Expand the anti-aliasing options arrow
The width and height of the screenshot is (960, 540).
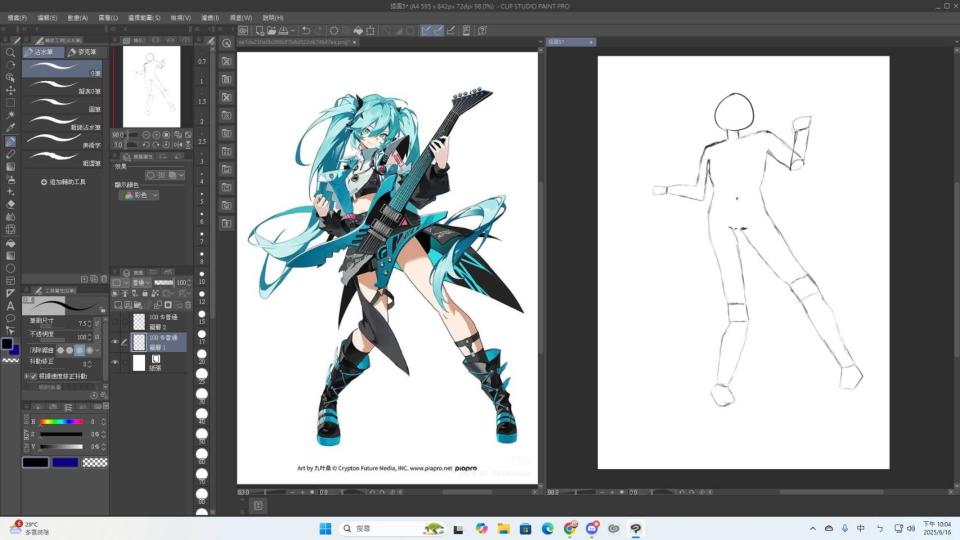click(98, 350)
